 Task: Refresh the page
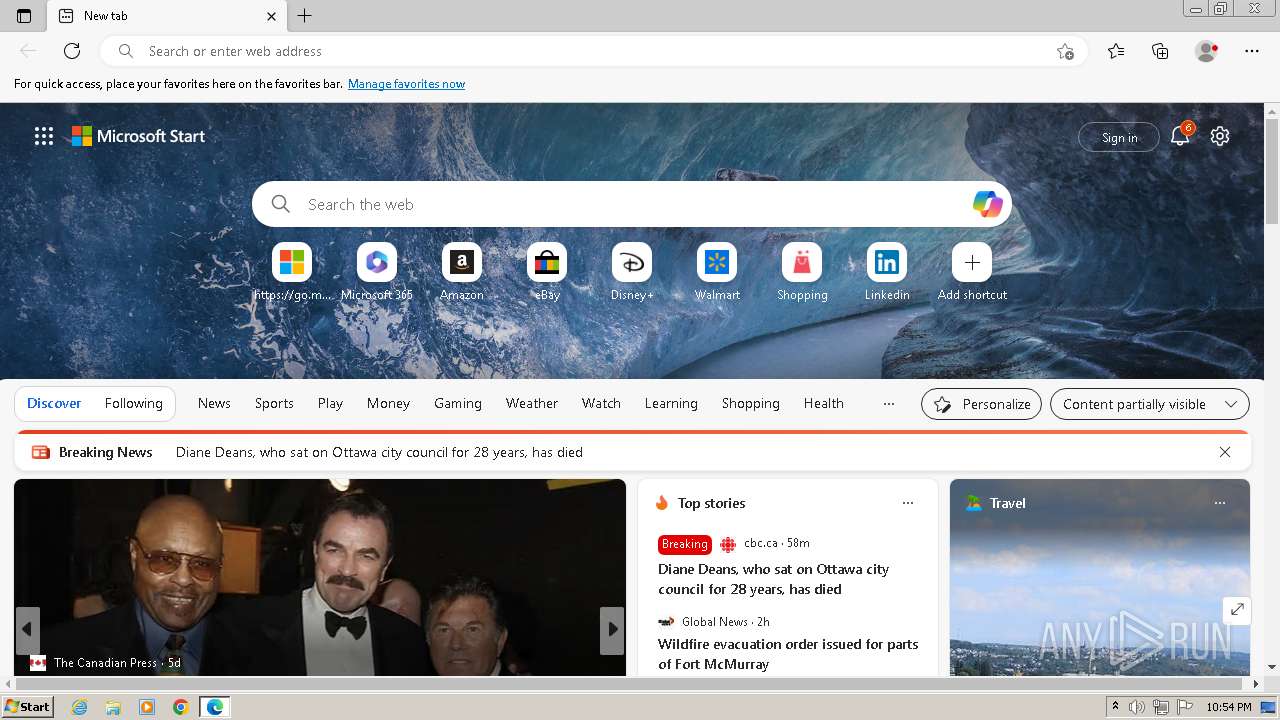click(72, 51)
